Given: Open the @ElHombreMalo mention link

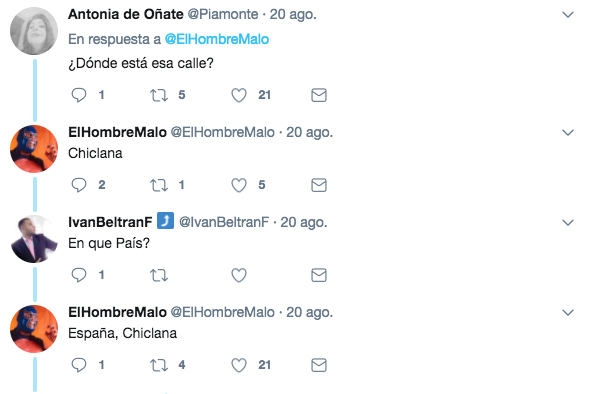Looking at the screenshot, I should [217, 39].
